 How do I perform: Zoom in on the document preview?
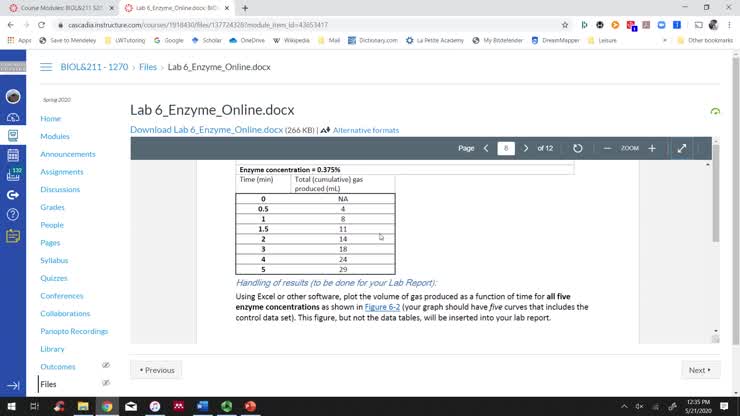(652, 148)
